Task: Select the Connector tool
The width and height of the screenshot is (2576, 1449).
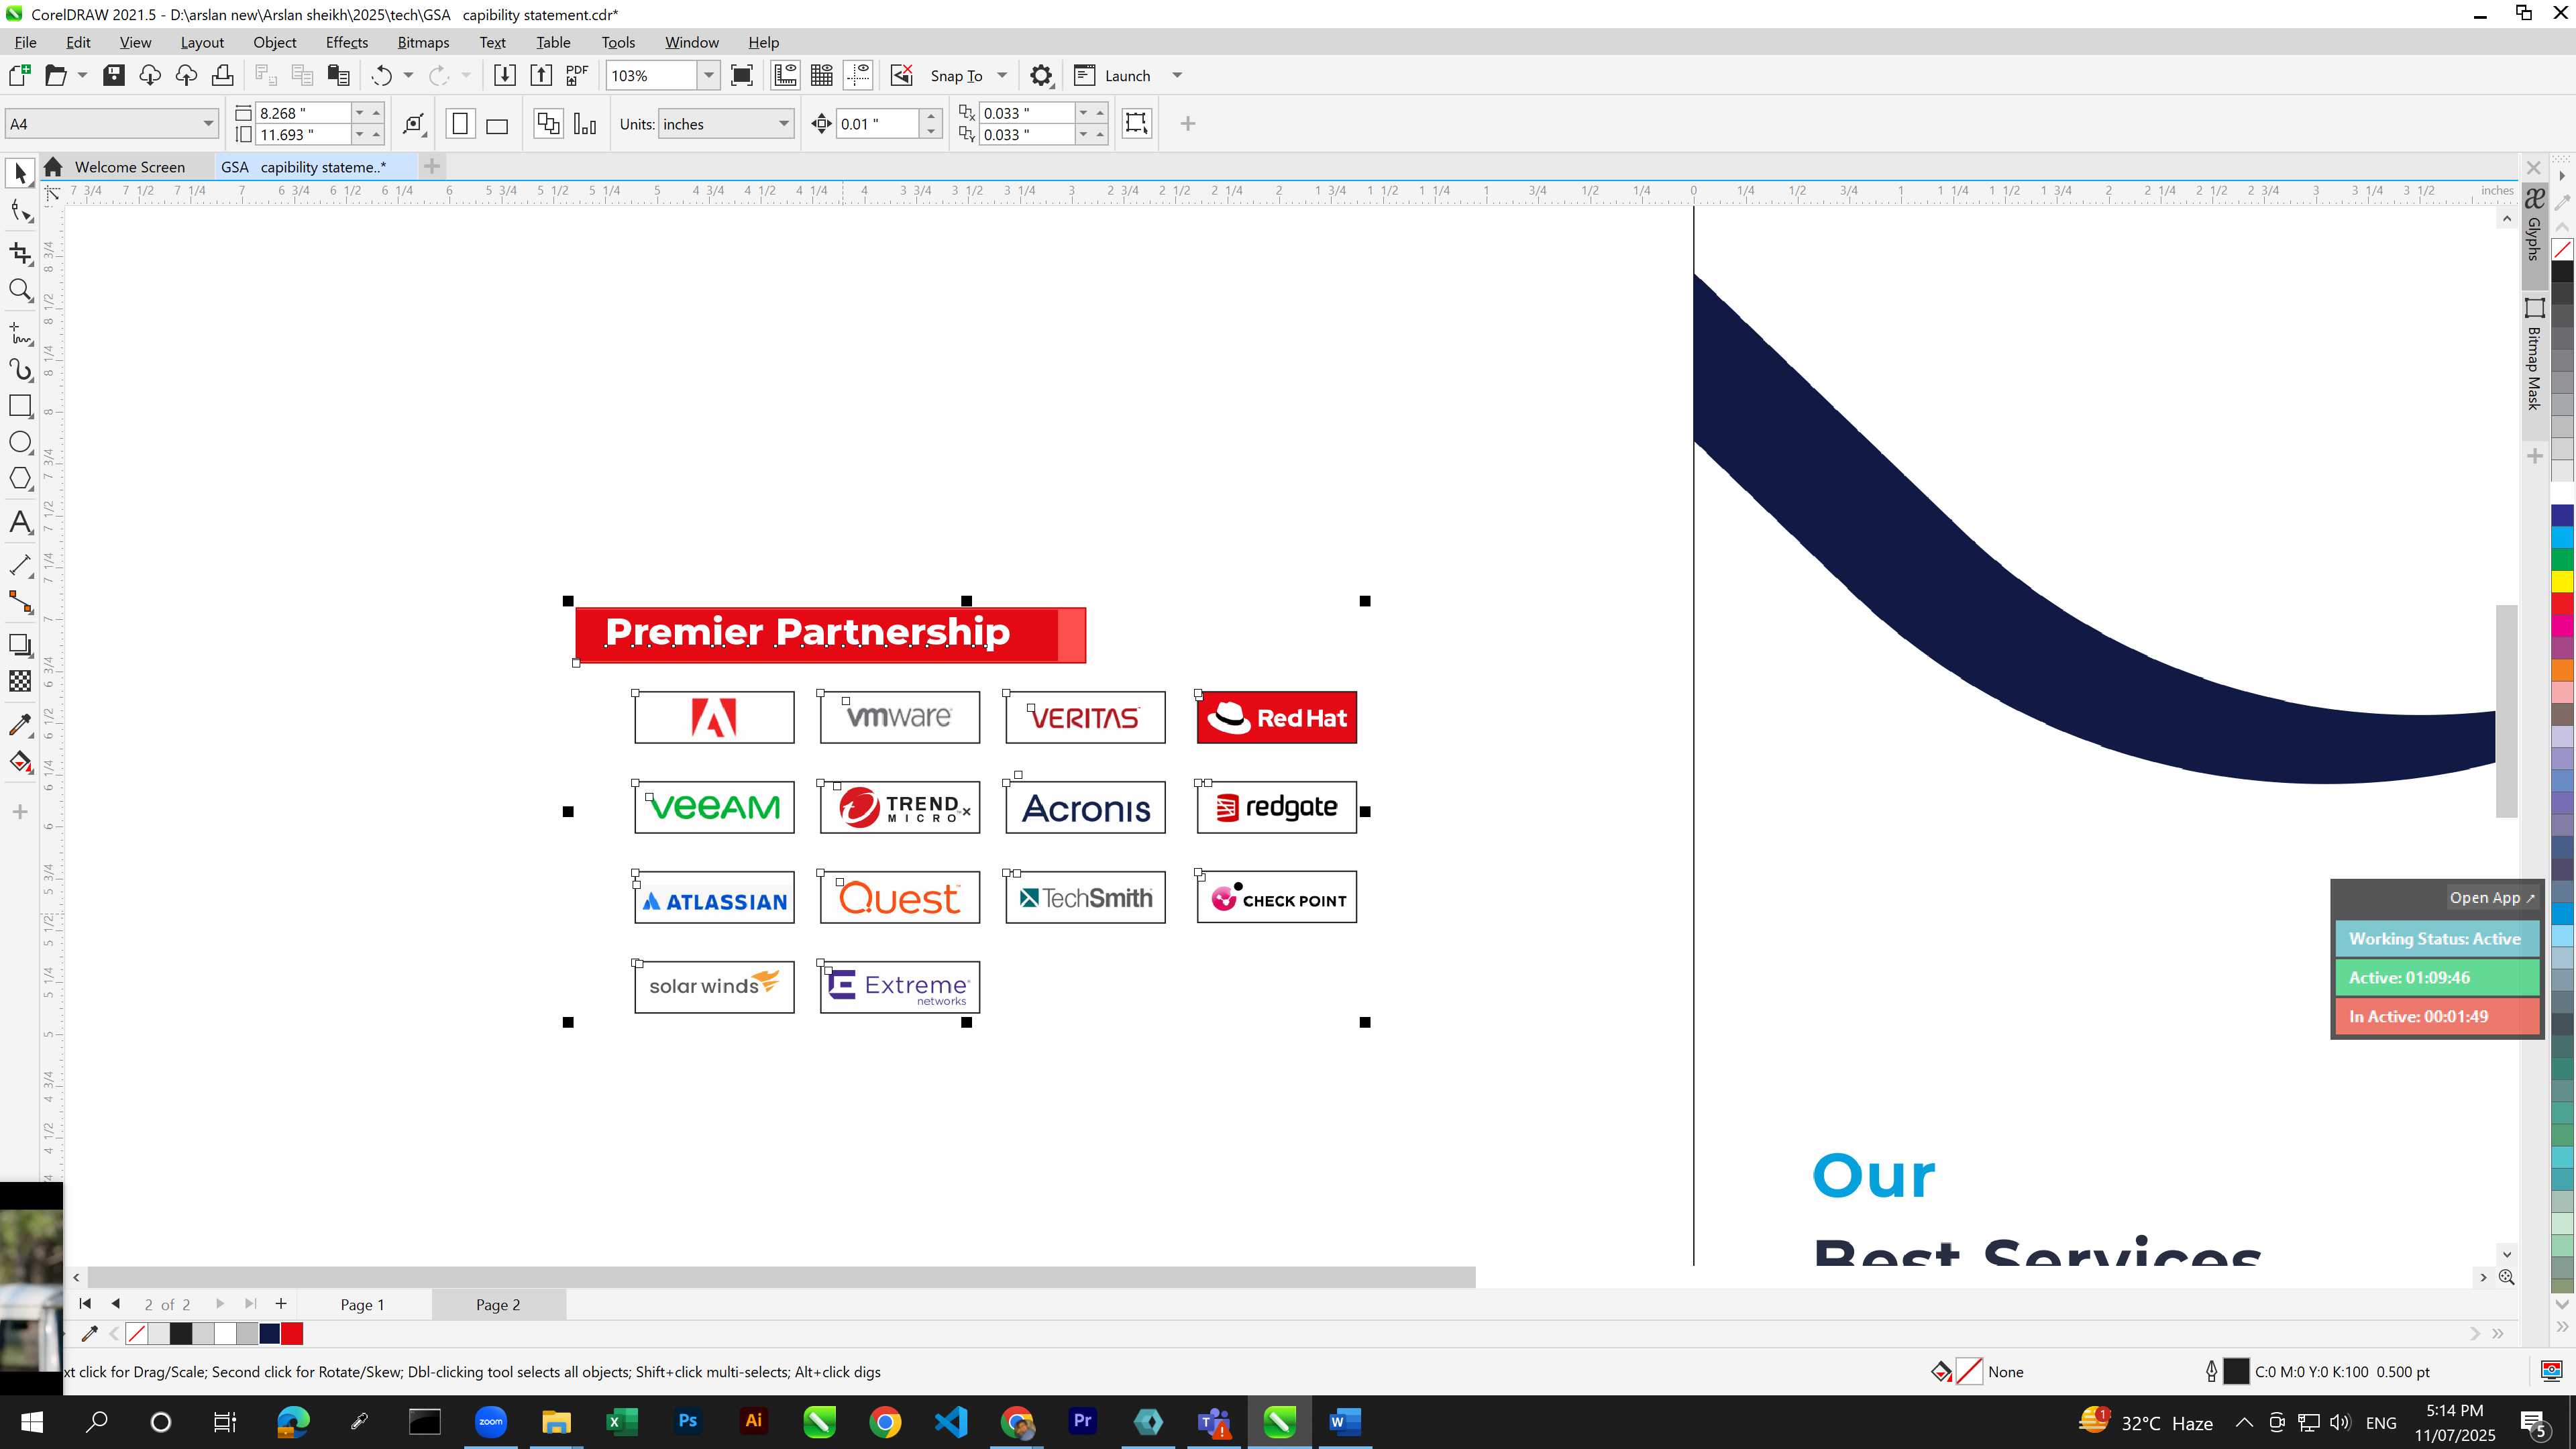Action: [20, 602]
